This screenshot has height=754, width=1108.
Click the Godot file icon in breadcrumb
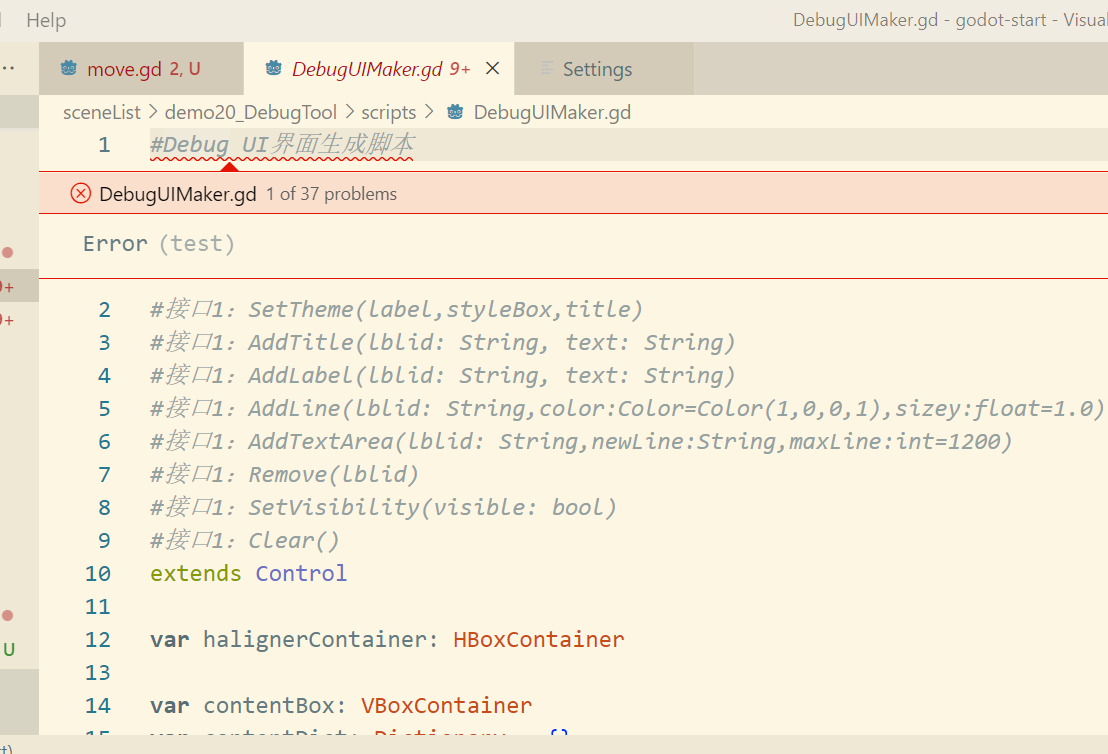[x=456, y=112]
